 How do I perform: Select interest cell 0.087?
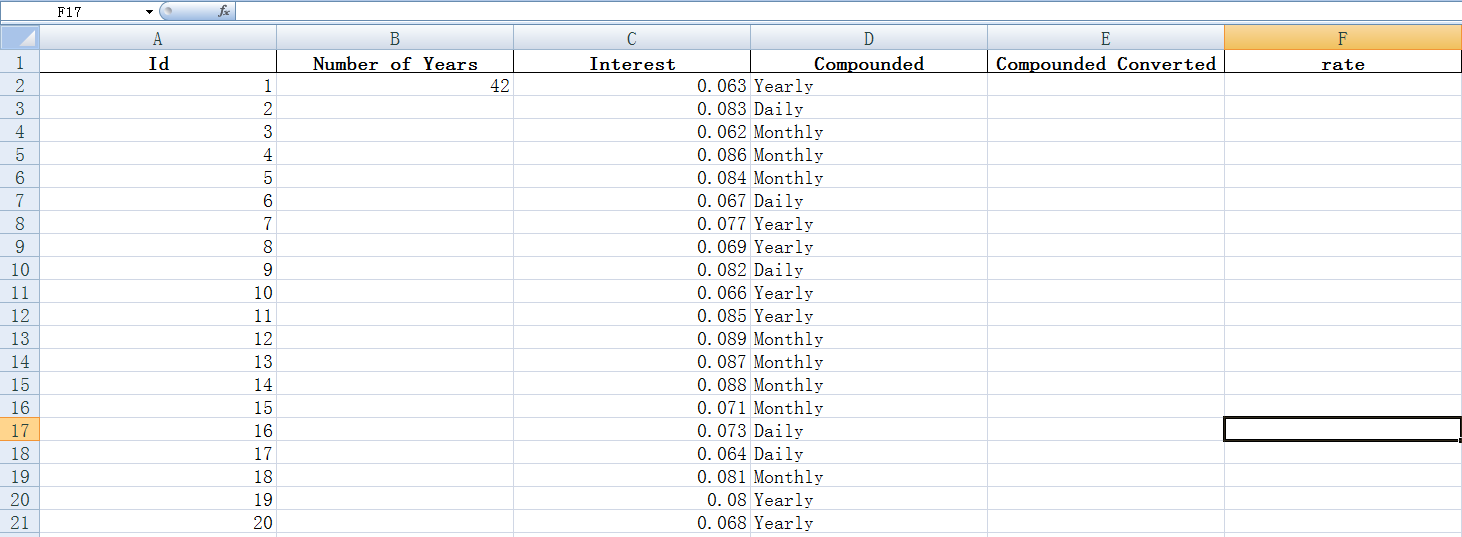[632, 361]
